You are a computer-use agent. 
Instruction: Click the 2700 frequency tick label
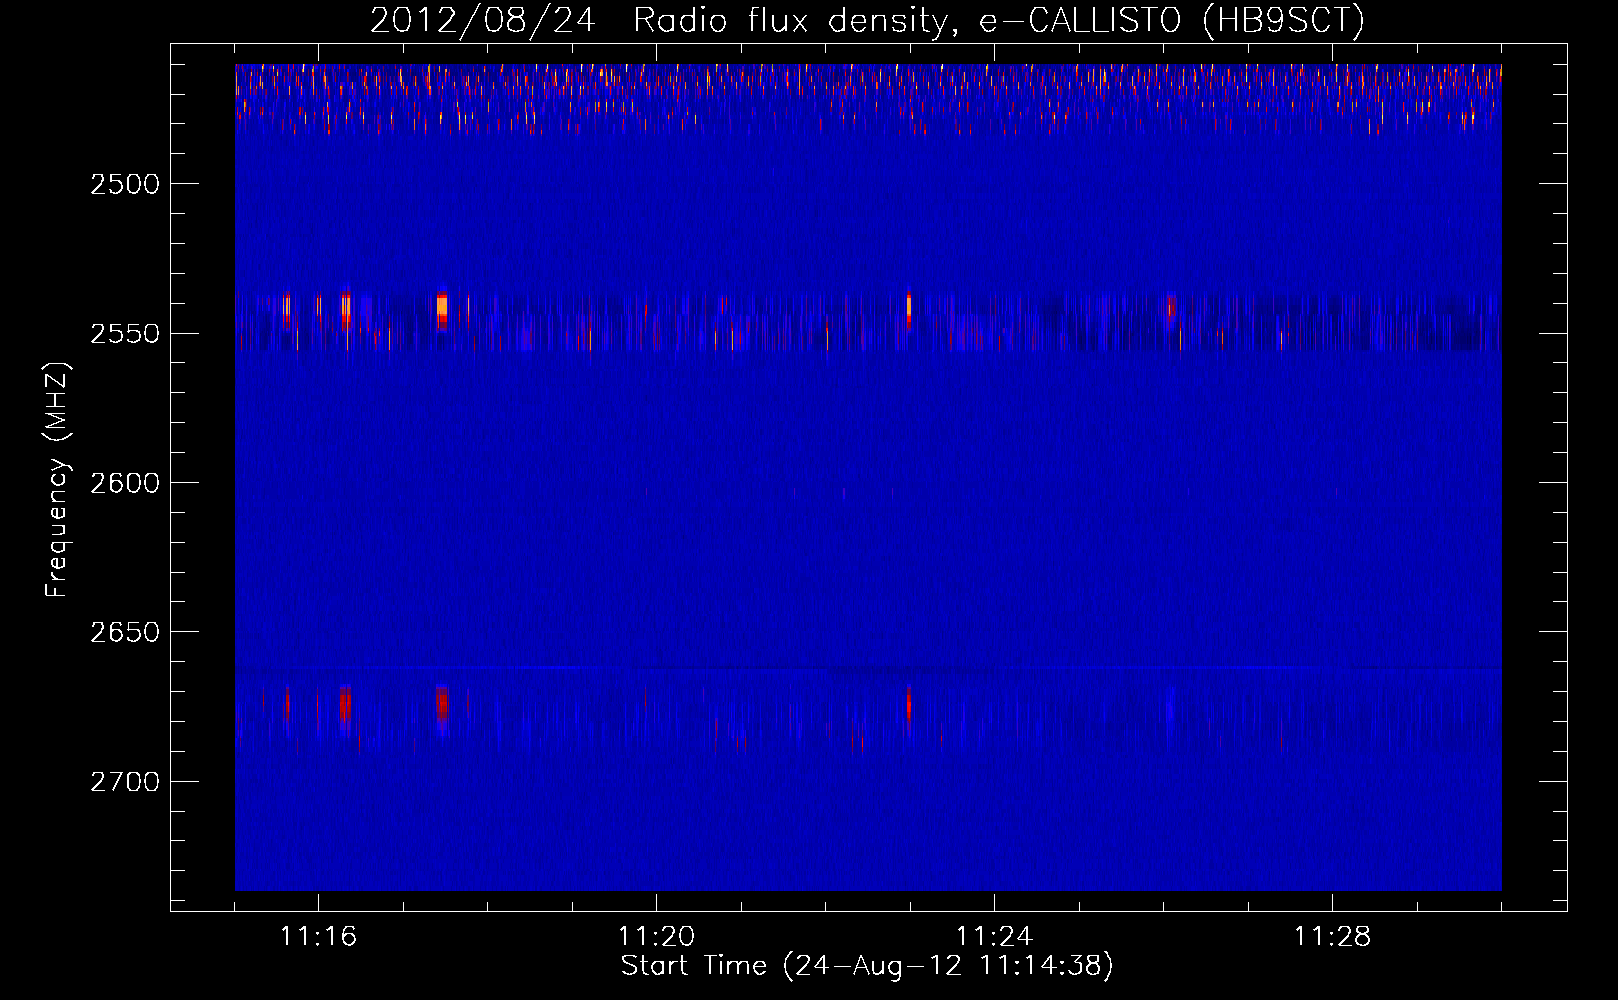[125, 781]
